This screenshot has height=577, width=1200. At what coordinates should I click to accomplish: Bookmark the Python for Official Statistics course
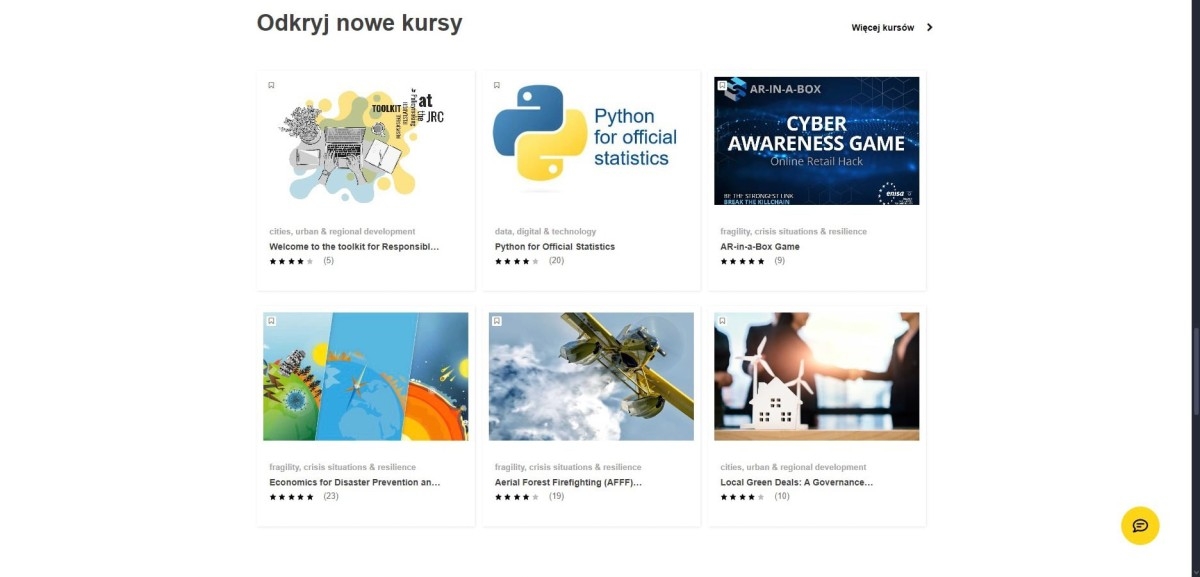pyautogui.click(x=497, y=86)
